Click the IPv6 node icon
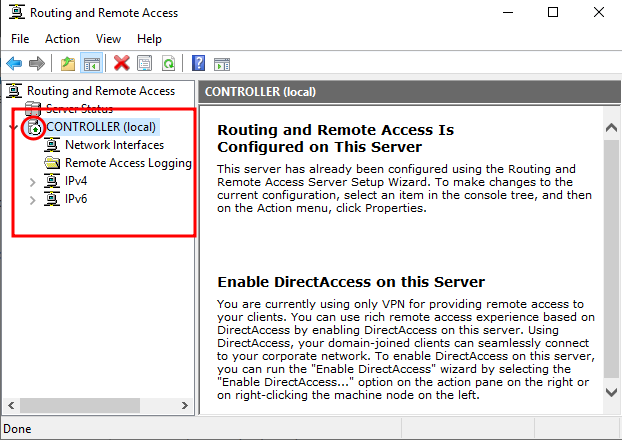This screenshot has width=622, height=440. (52, 199)
